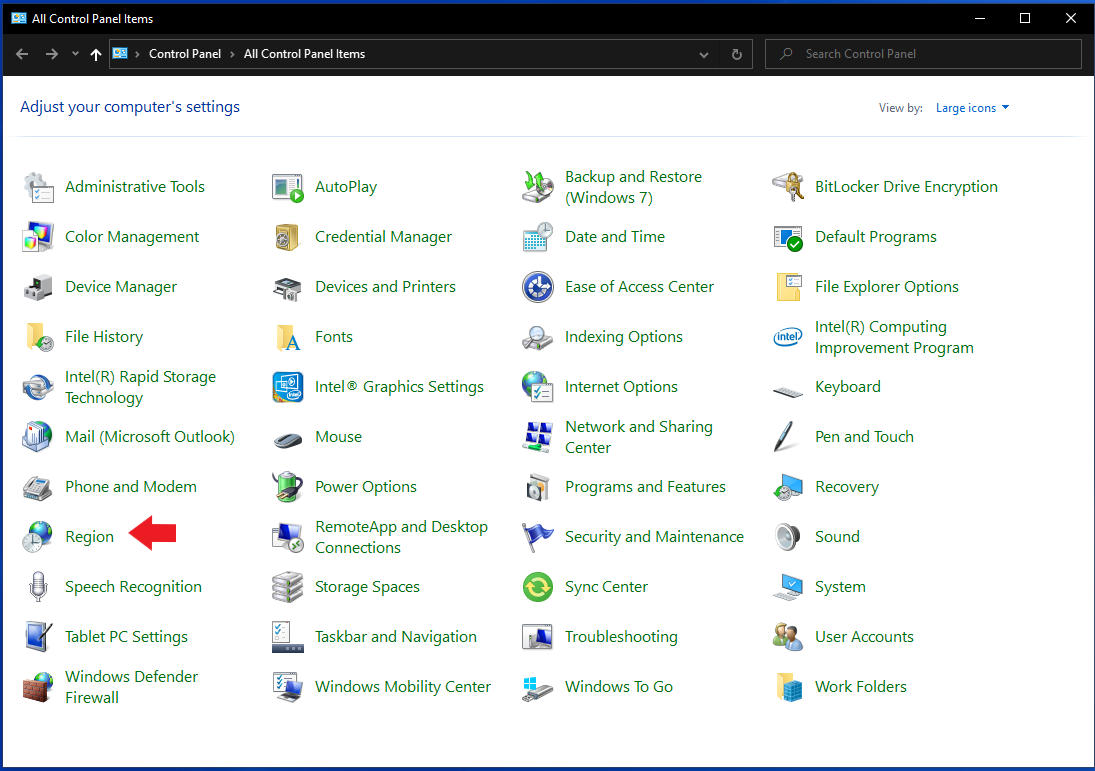1095x771 pixels.
Task: Expand the View by Large icons dropdown
Action: click(972, 108)
